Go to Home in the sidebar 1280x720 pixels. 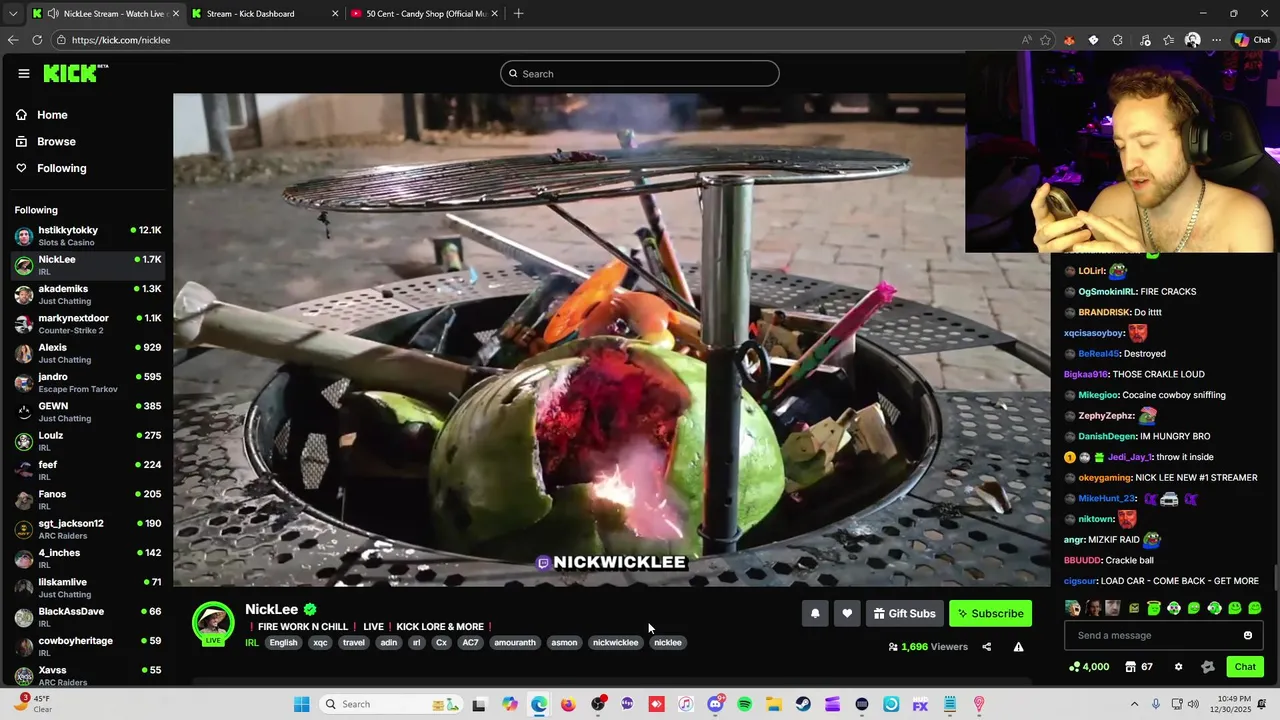pos(52,115)
